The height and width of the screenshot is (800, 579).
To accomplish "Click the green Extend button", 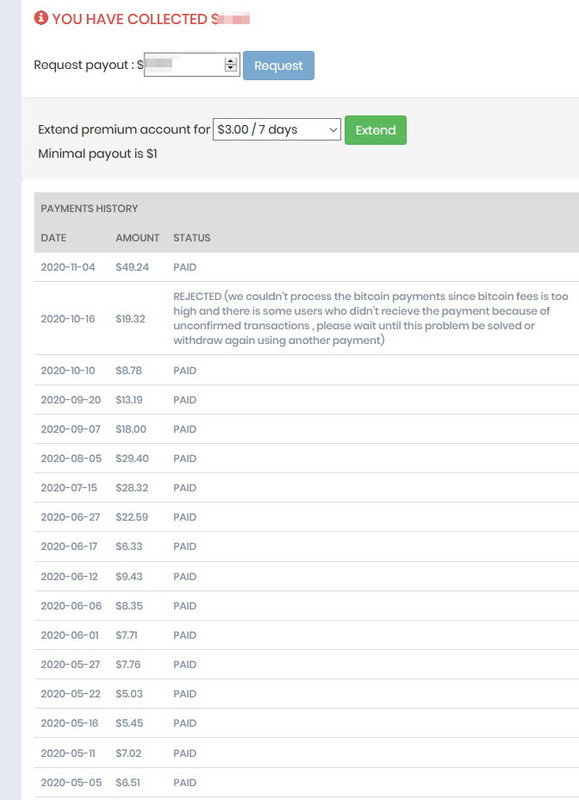I will tap(375, 130).
